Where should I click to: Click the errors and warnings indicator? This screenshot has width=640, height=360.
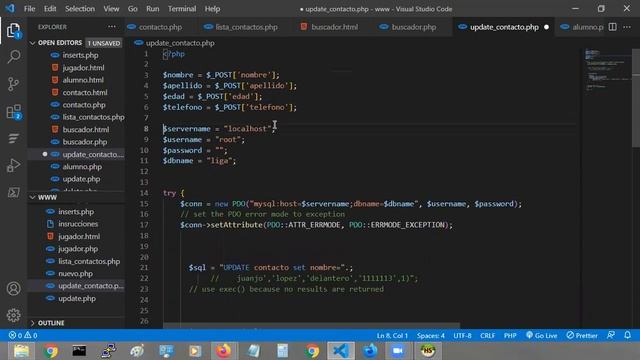click(23, 335)
